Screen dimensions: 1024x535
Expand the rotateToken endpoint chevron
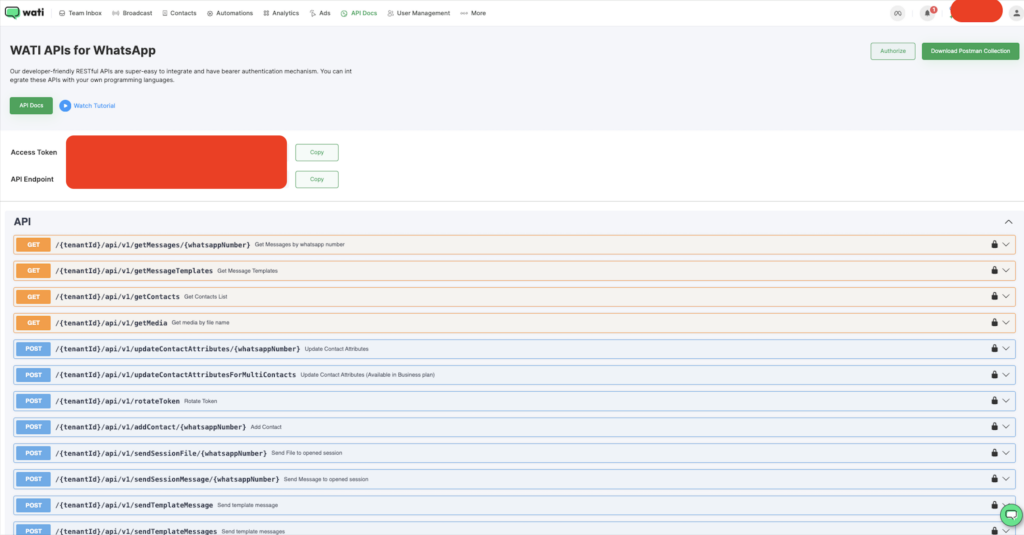[x=1006, y=401]
